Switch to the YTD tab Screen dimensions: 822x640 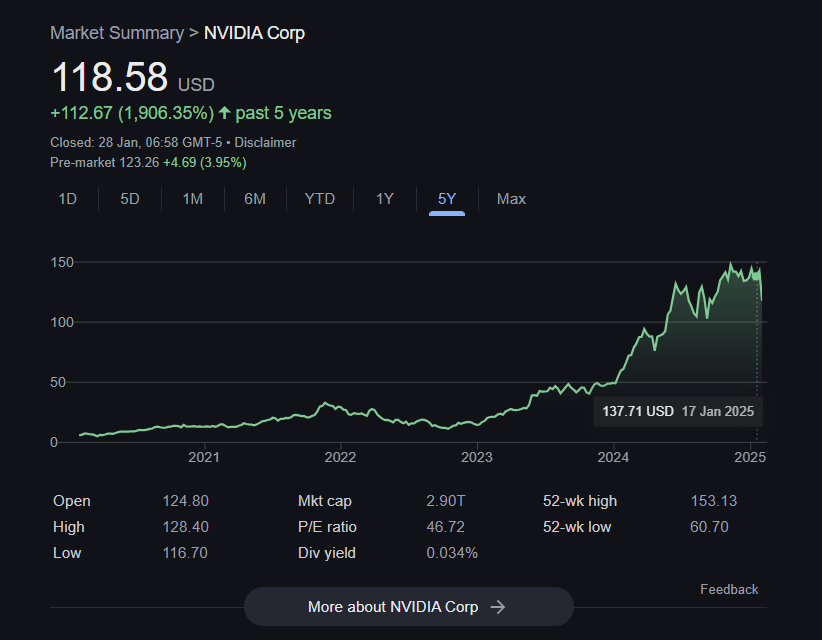(320, 199)
